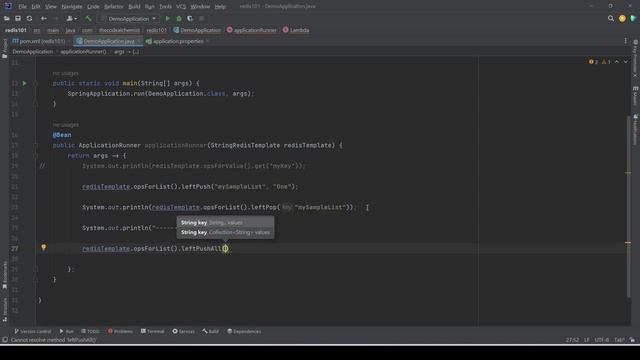
Task: Open the Project tool window sidebar button
Action: pyautogui.click(x=4, y=48)
